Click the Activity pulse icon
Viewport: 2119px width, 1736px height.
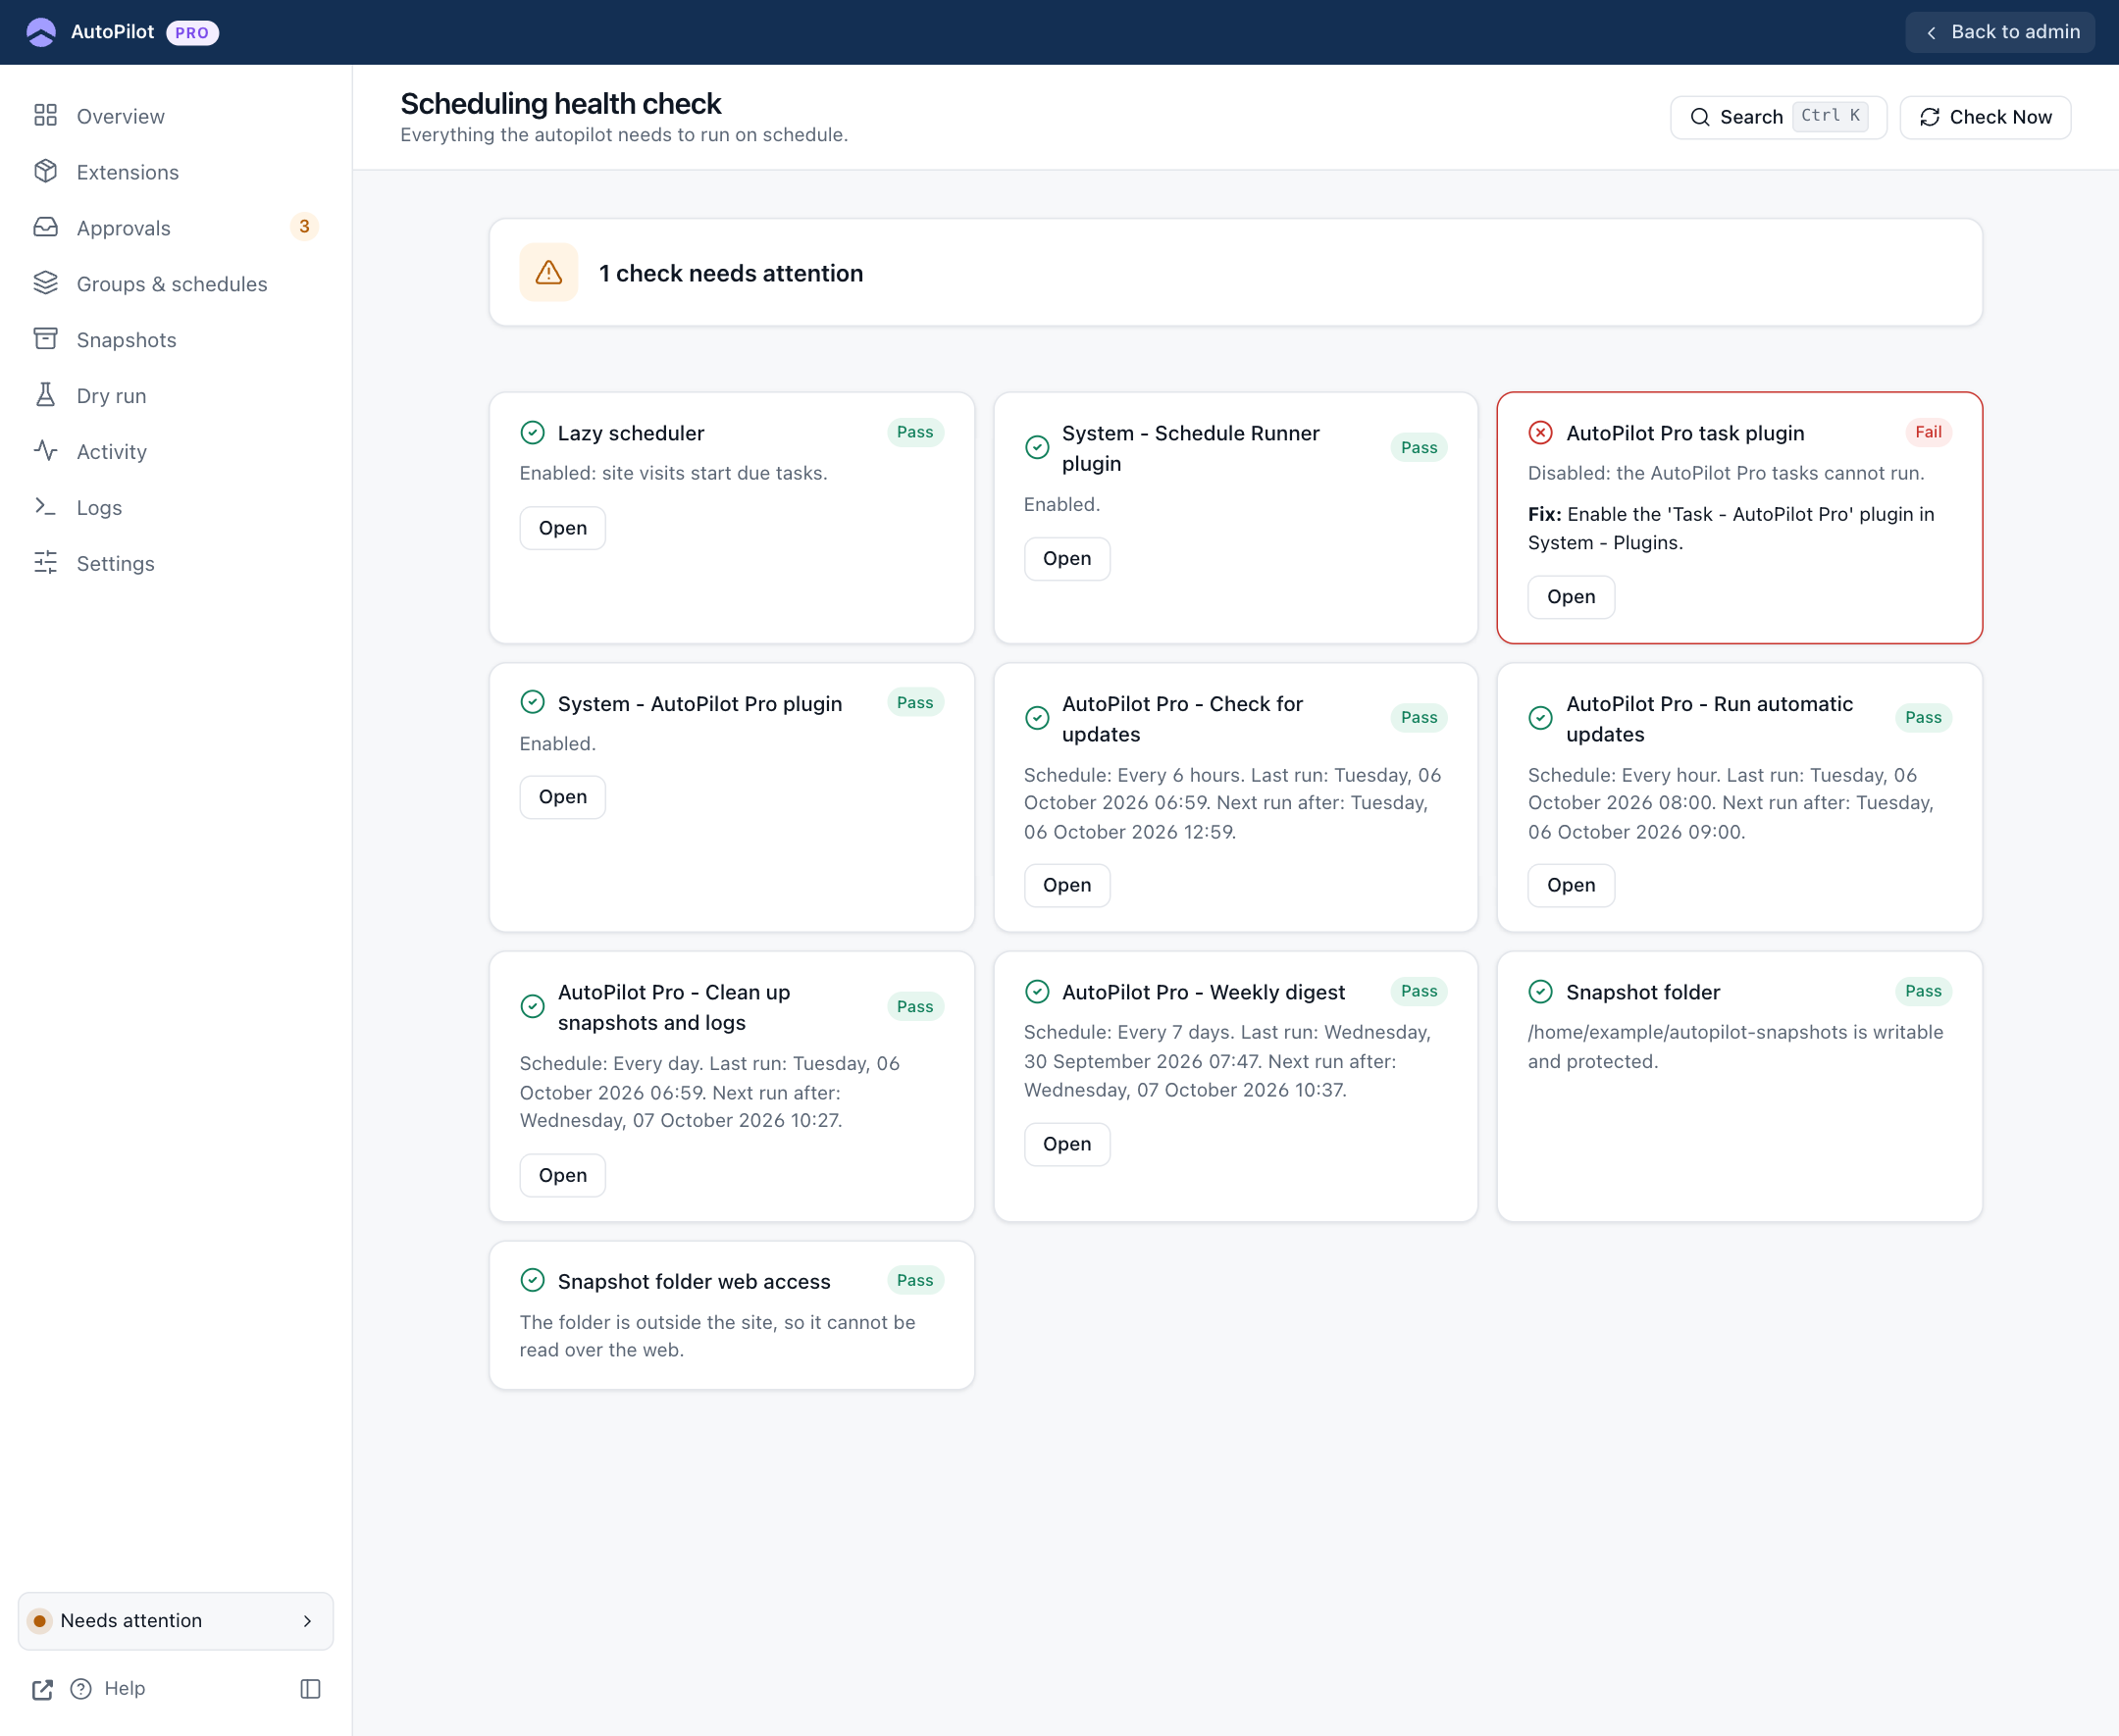45,451
